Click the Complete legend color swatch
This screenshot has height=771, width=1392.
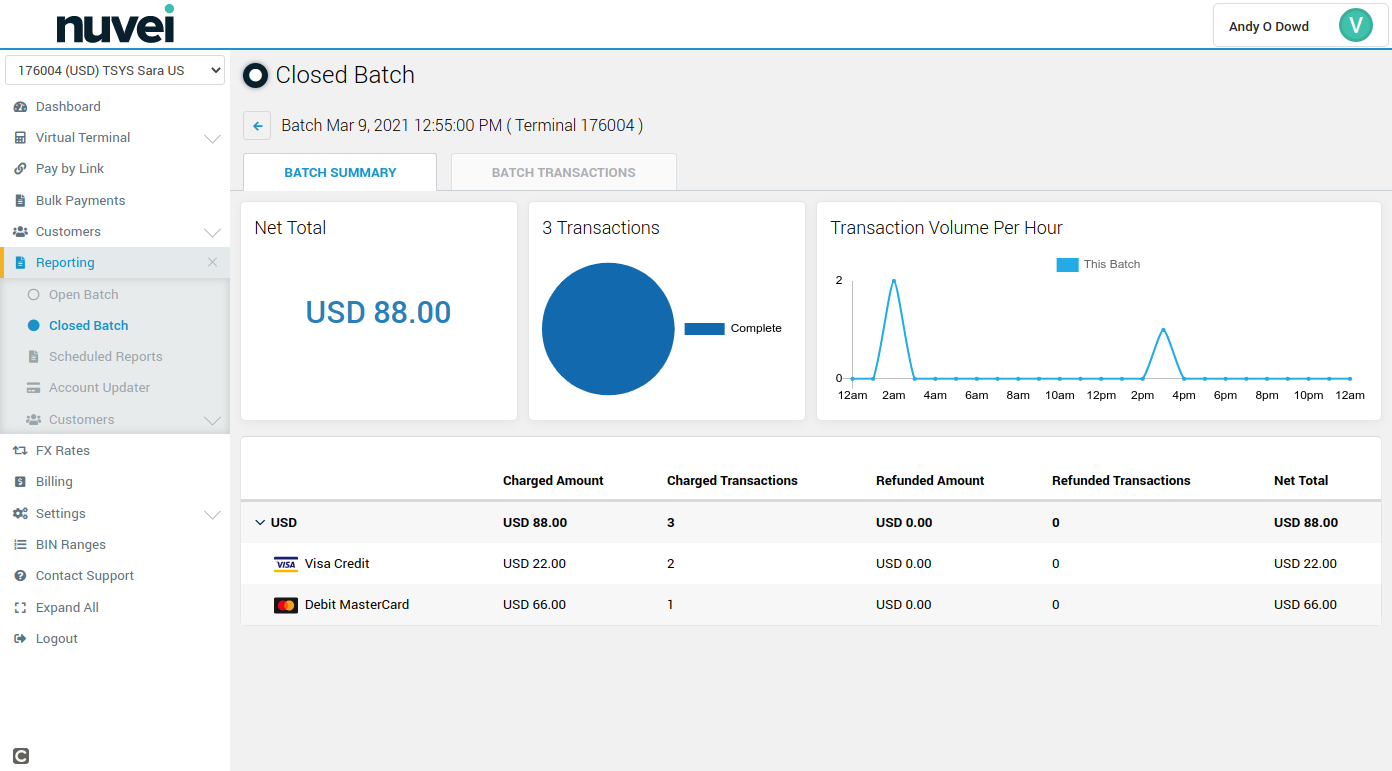704,329
